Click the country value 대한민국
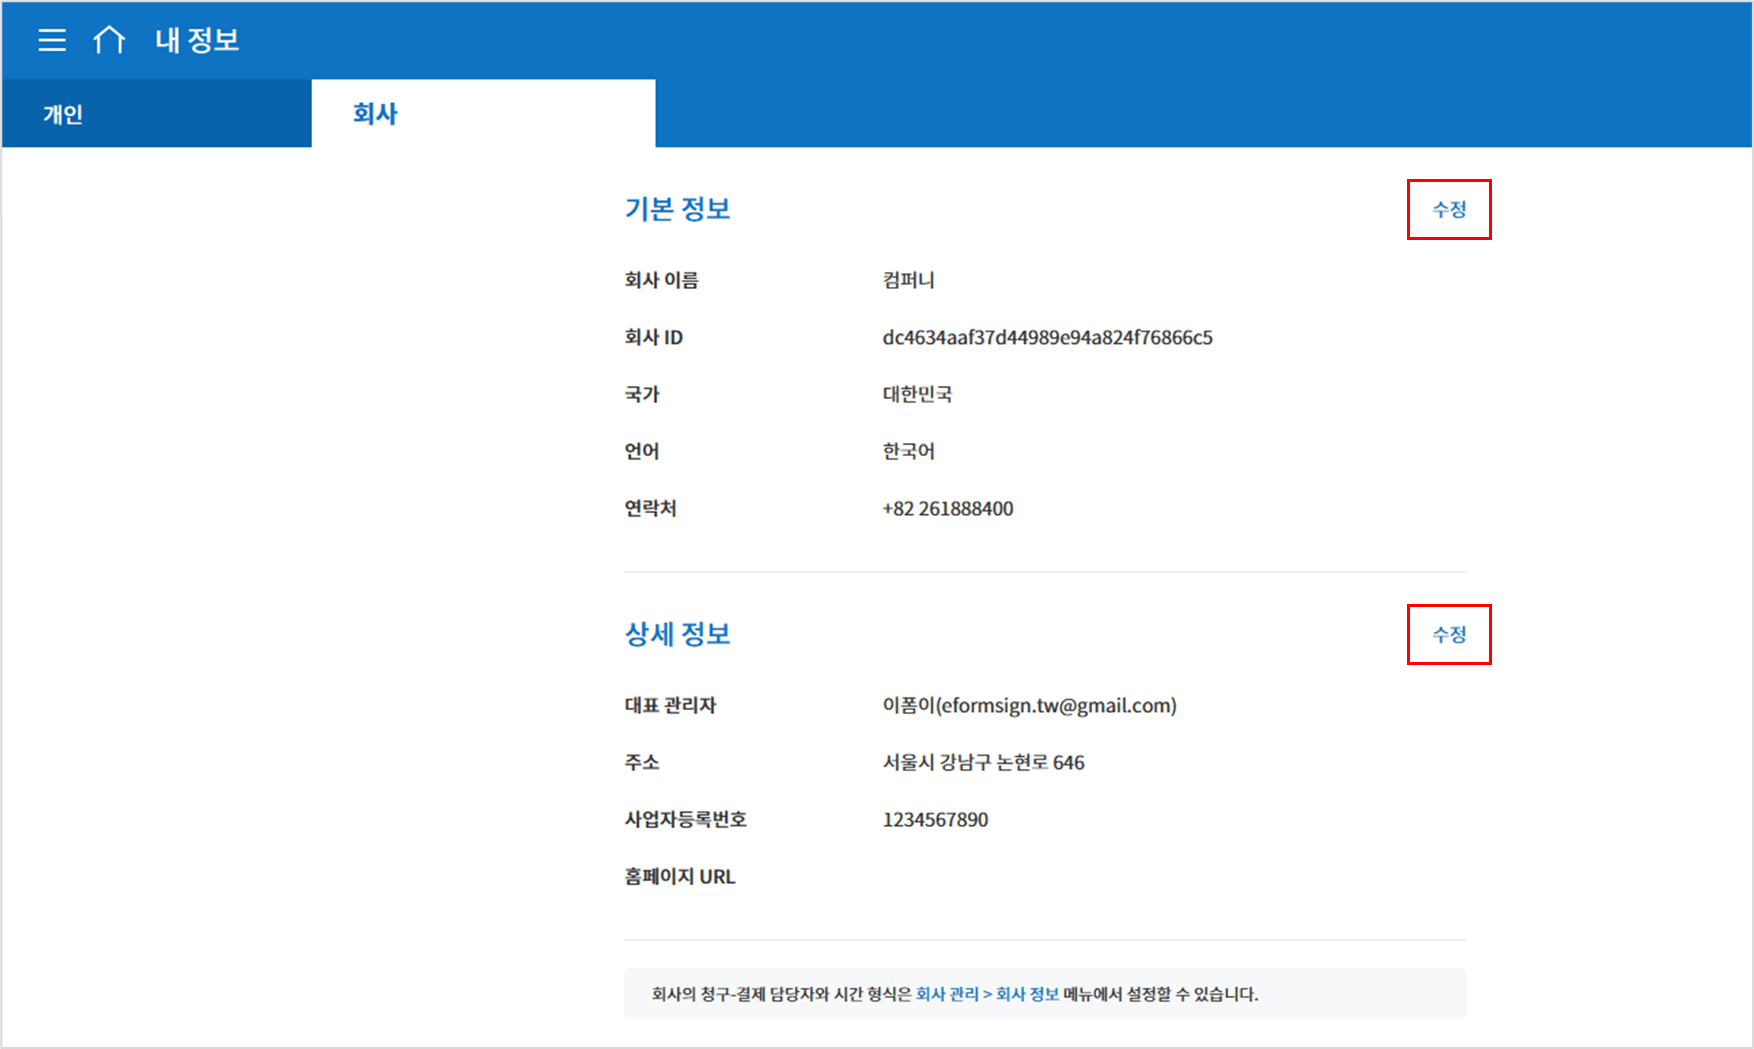This screenshot has width=1754, height=1049. point(916,395)
